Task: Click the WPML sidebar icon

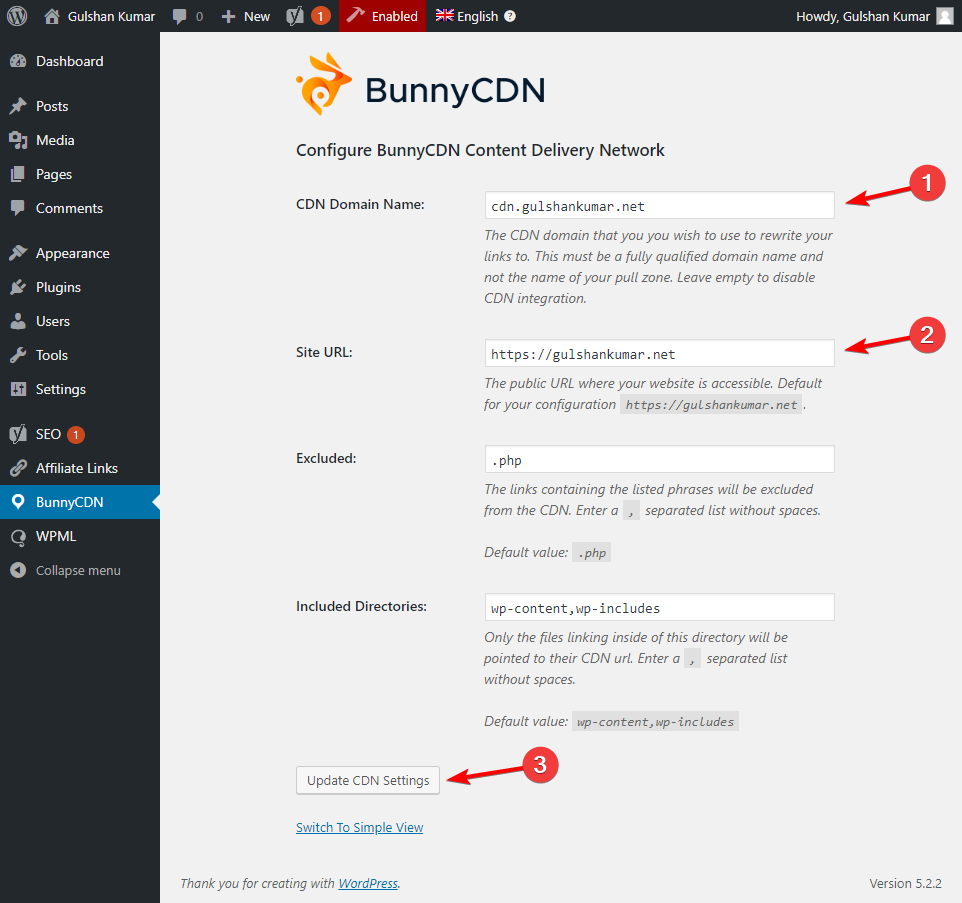Action: click(x=18, y=537)
